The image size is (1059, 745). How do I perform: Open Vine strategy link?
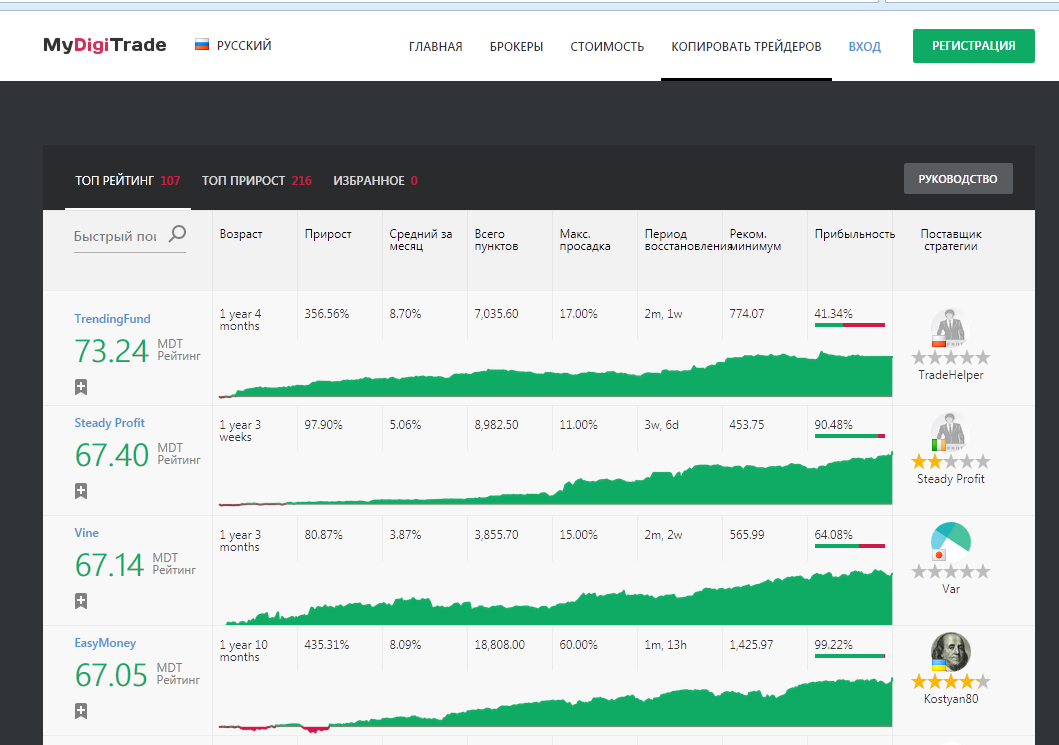click(86, 533)
